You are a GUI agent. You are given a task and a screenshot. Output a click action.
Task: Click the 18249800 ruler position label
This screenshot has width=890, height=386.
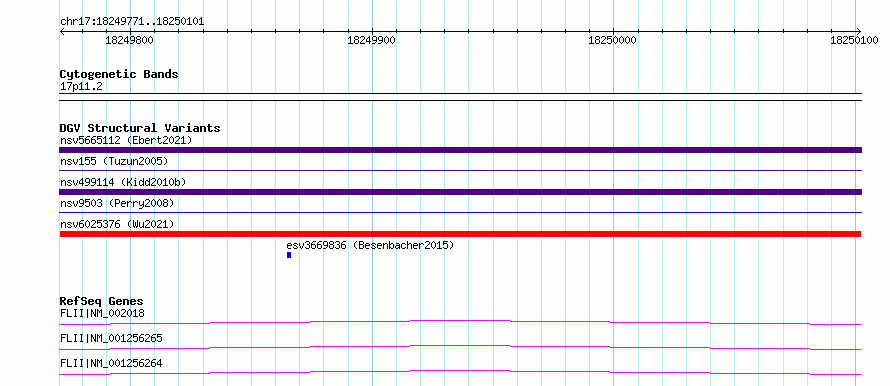129,40
